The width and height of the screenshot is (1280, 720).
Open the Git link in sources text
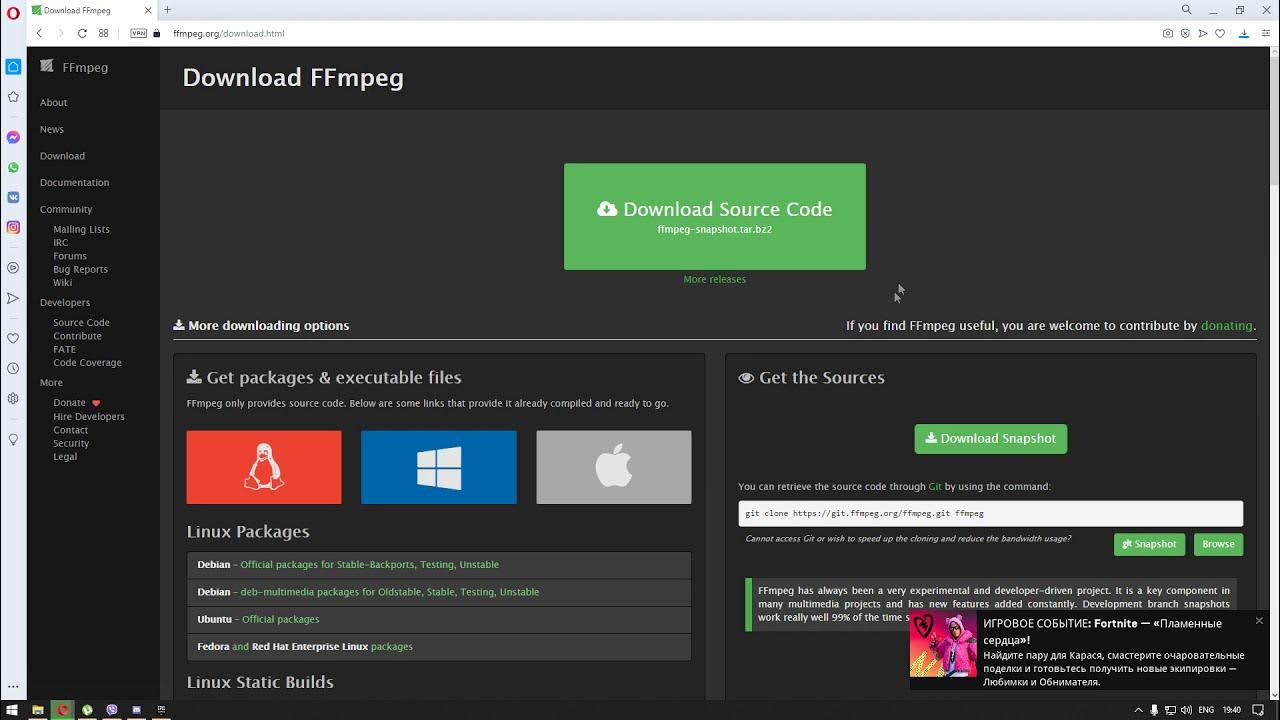[935, 486]
